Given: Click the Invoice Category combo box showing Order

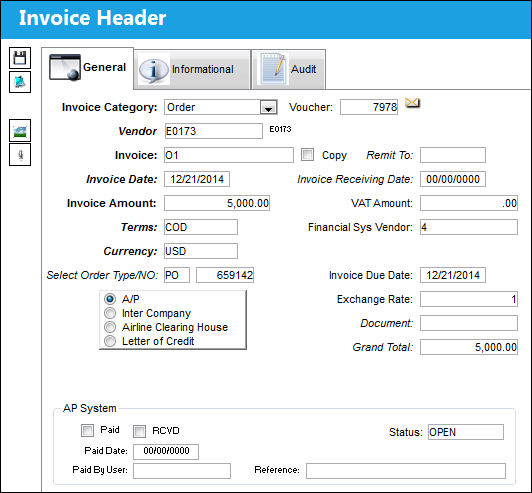Looking at the screenshot, I should coord(221,107).
